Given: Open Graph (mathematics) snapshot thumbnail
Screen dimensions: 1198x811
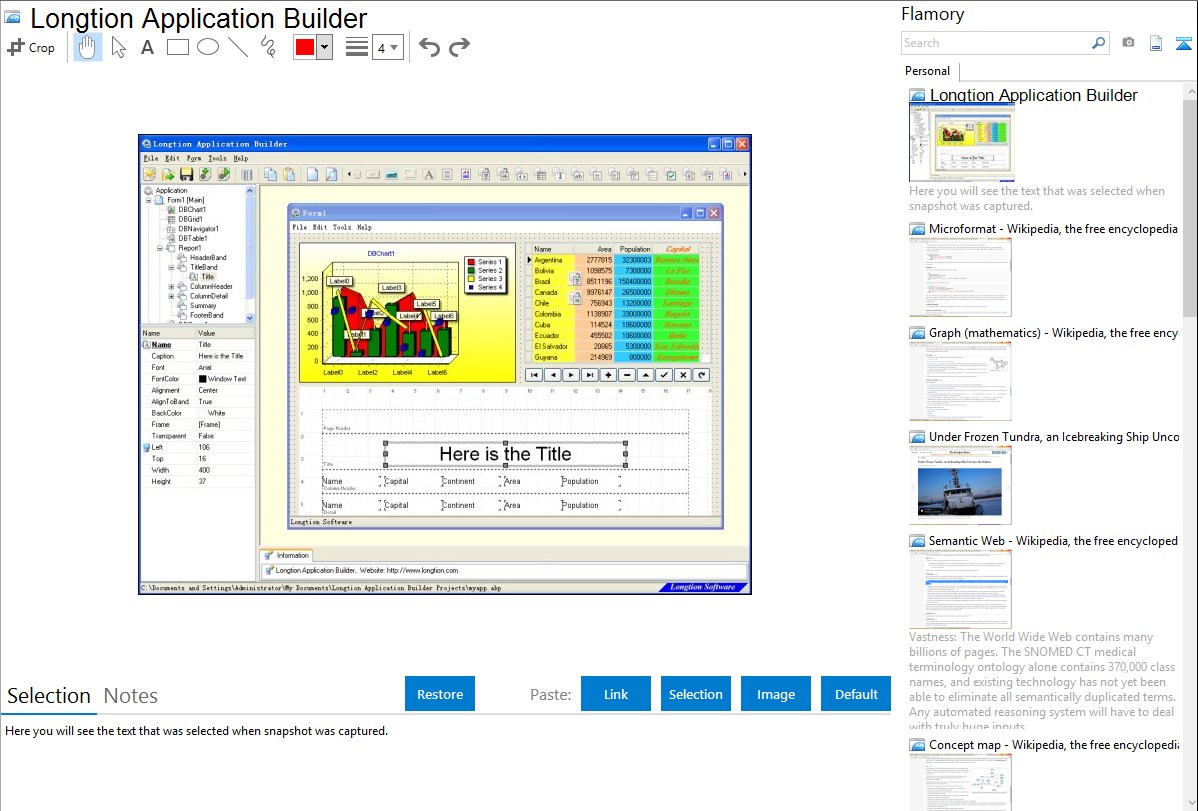Looking at the screenshot, I should pos(960,381).
